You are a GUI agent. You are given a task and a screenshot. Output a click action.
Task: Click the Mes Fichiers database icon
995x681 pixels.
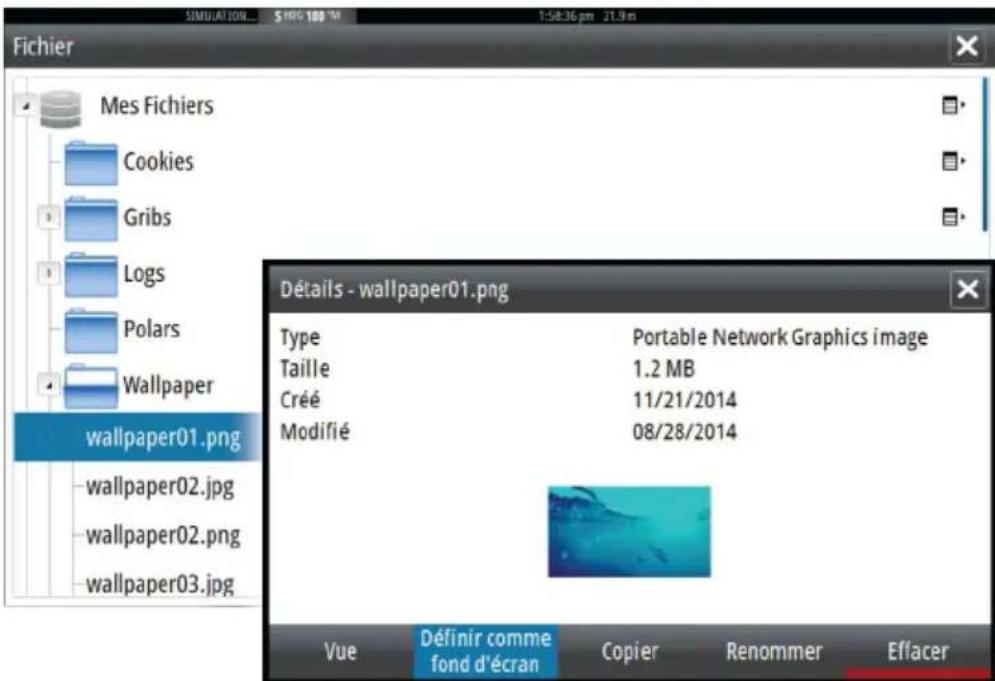[x=60, y=108]
